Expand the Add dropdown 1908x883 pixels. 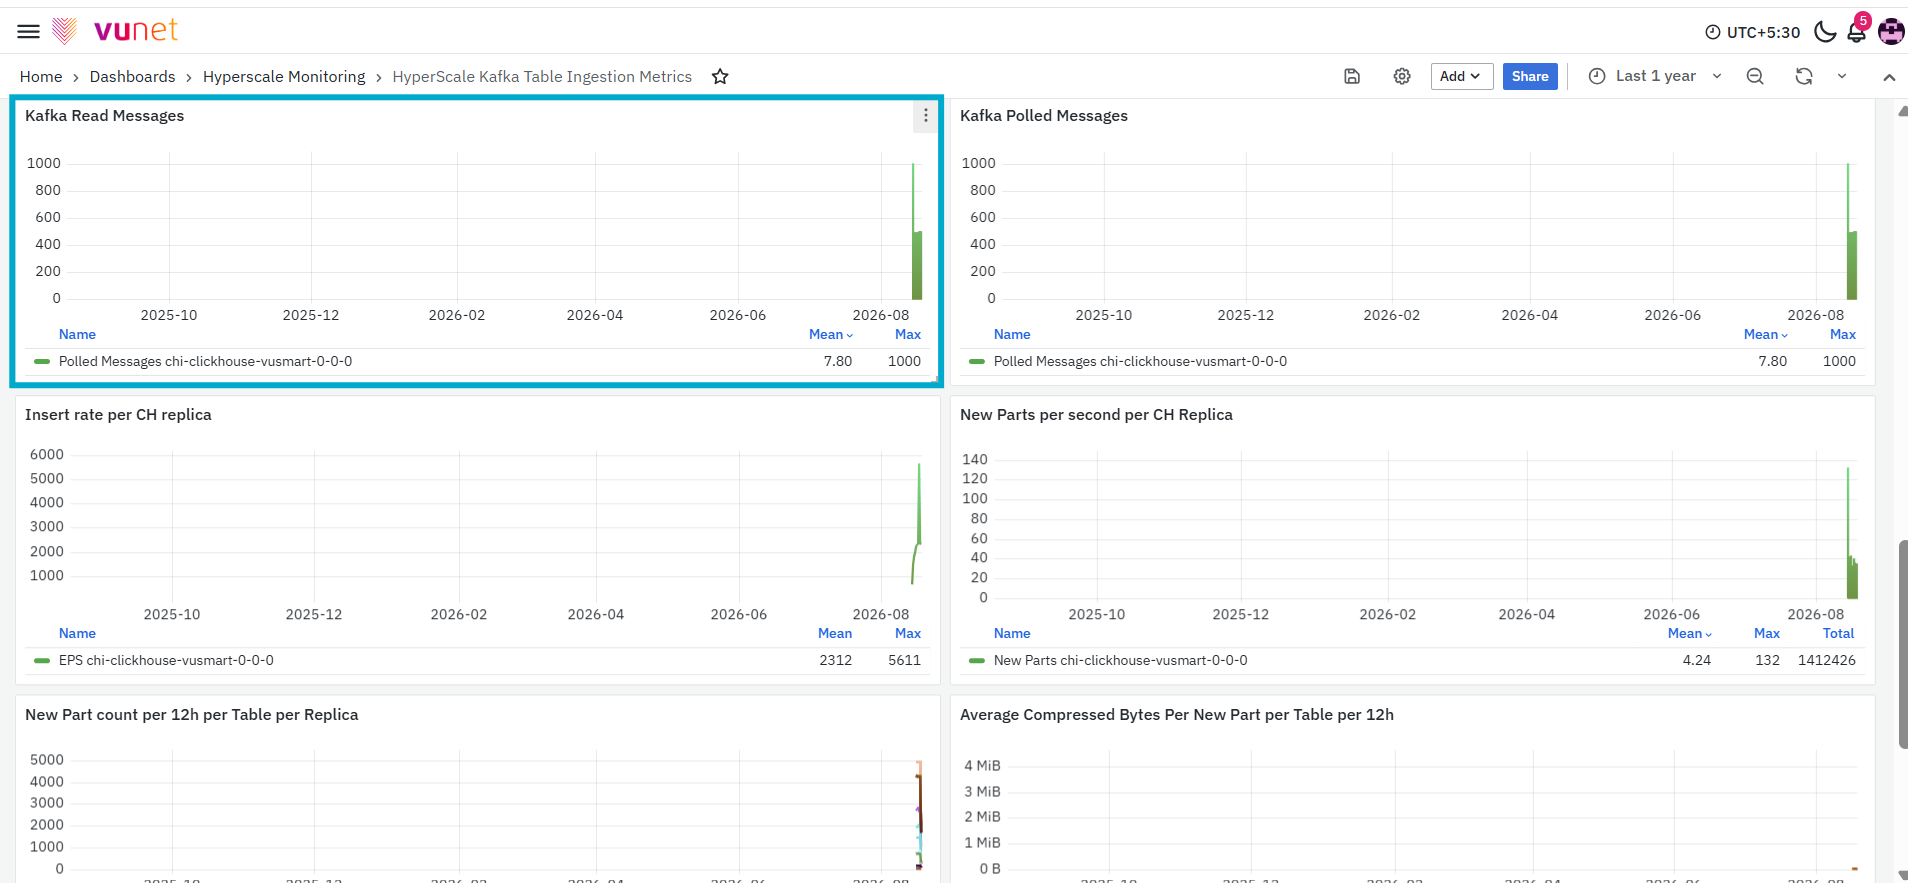[x=1462, y=76]
